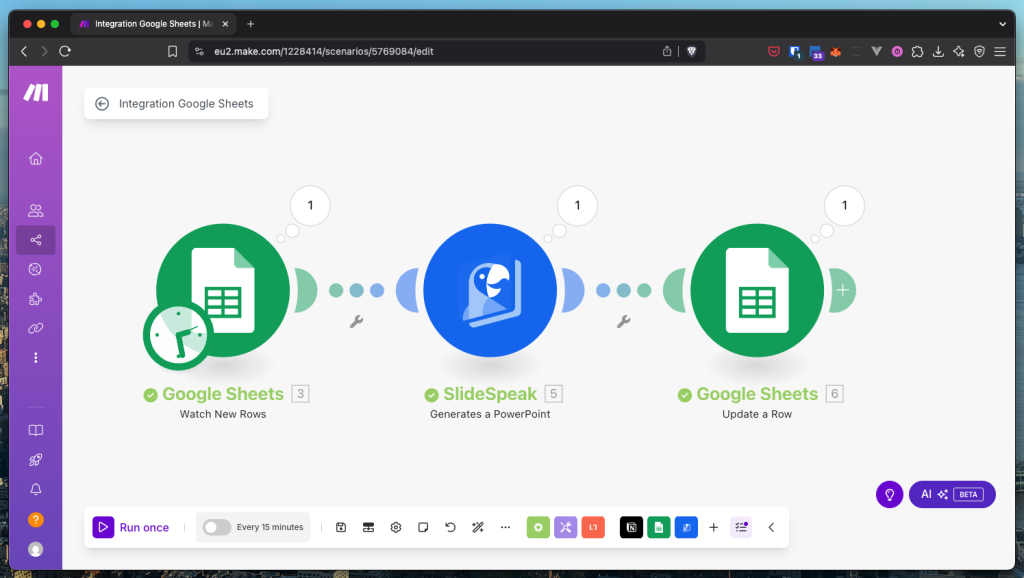Open scenario inputs and outputs icon
Screen dimensions: 1024x578
pyautogui.click(x=368, y=527)
